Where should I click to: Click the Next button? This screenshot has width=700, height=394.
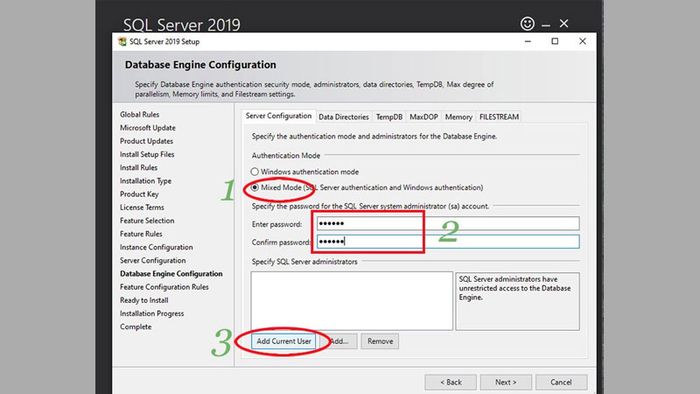pos(506,382)
